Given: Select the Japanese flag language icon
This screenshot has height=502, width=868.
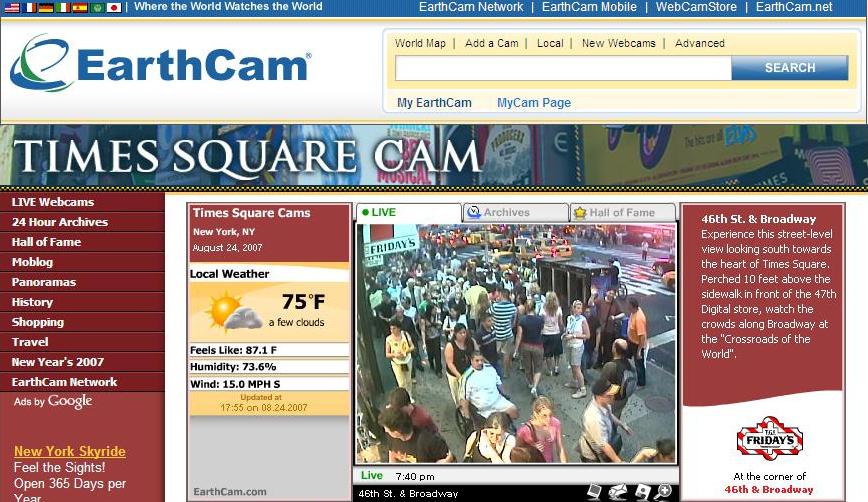Looking at the screenshot, I should tap(113, 7).
